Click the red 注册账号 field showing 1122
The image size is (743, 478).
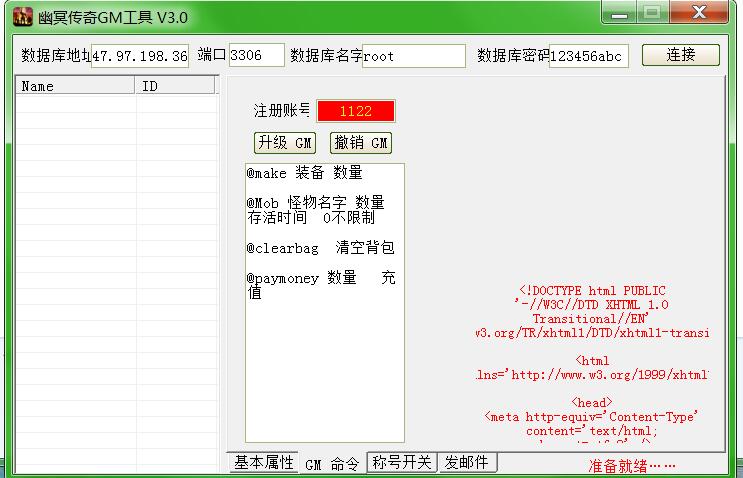[x=356, y=111]
